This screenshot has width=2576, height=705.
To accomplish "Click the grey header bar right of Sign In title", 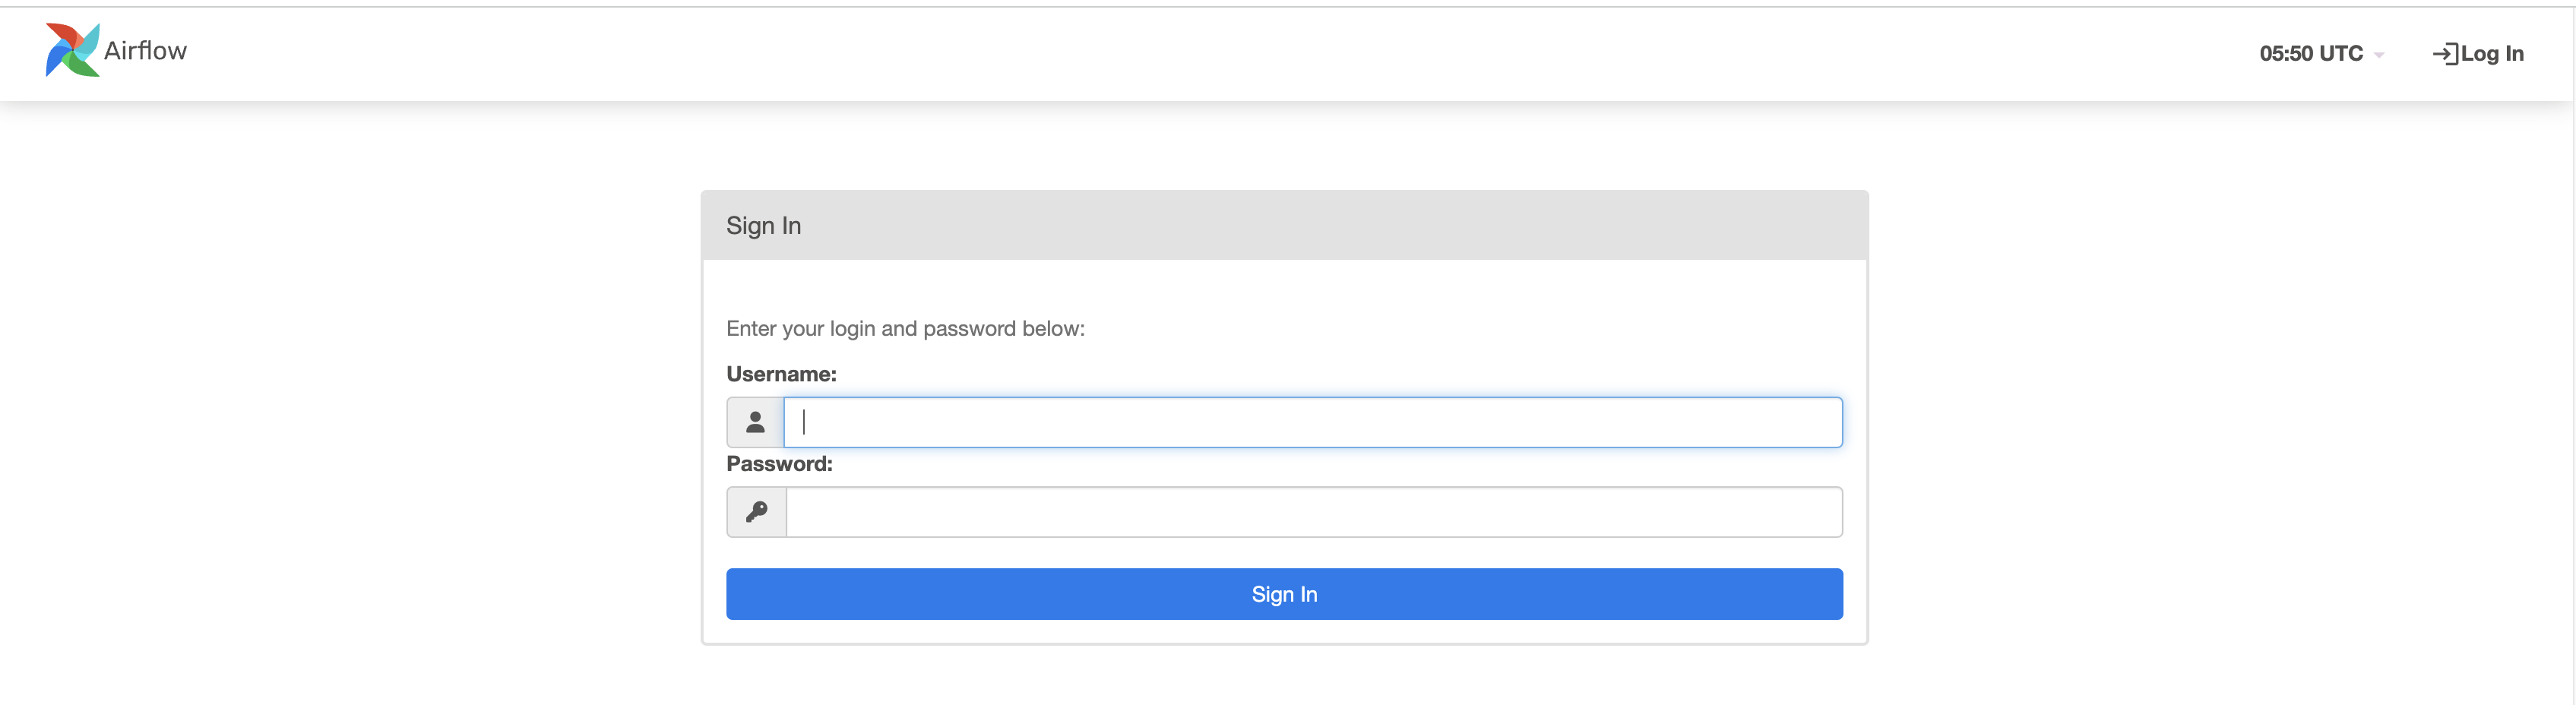I will coord(1400,226).
